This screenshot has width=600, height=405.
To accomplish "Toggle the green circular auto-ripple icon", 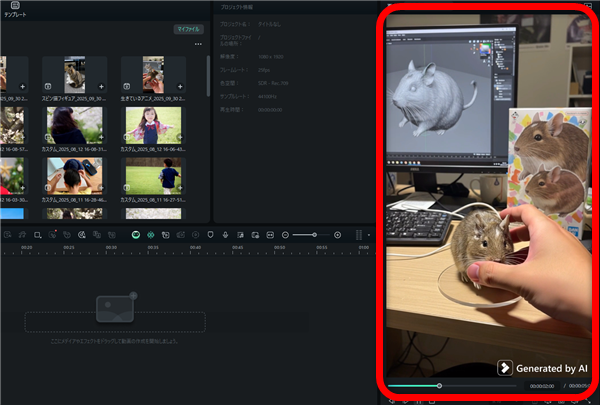I will (136, 234).
